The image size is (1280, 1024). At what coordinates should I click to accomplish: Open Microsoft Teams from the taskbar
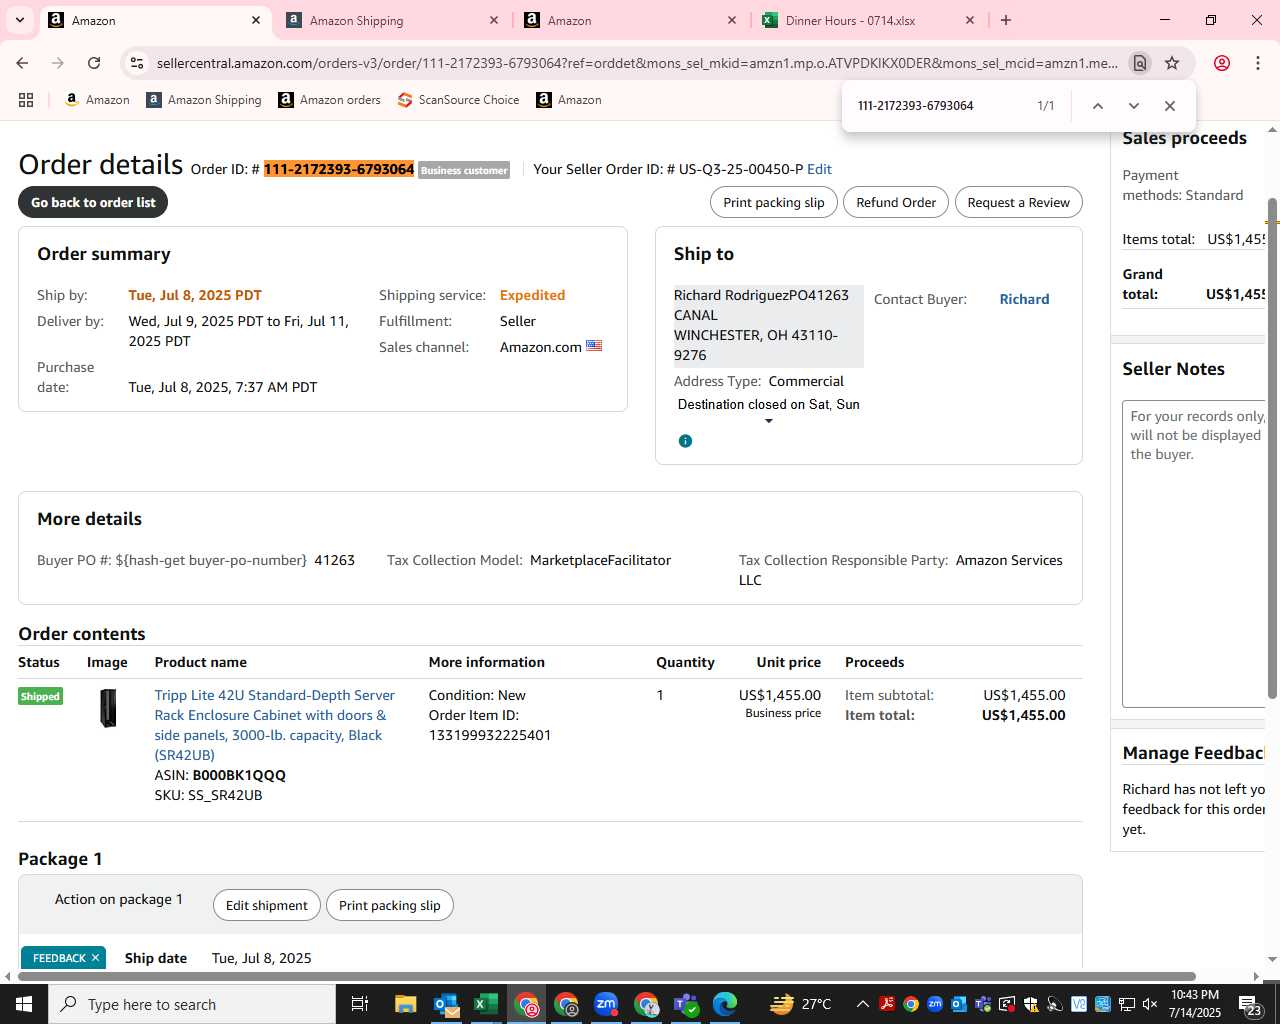(685, 1004)
